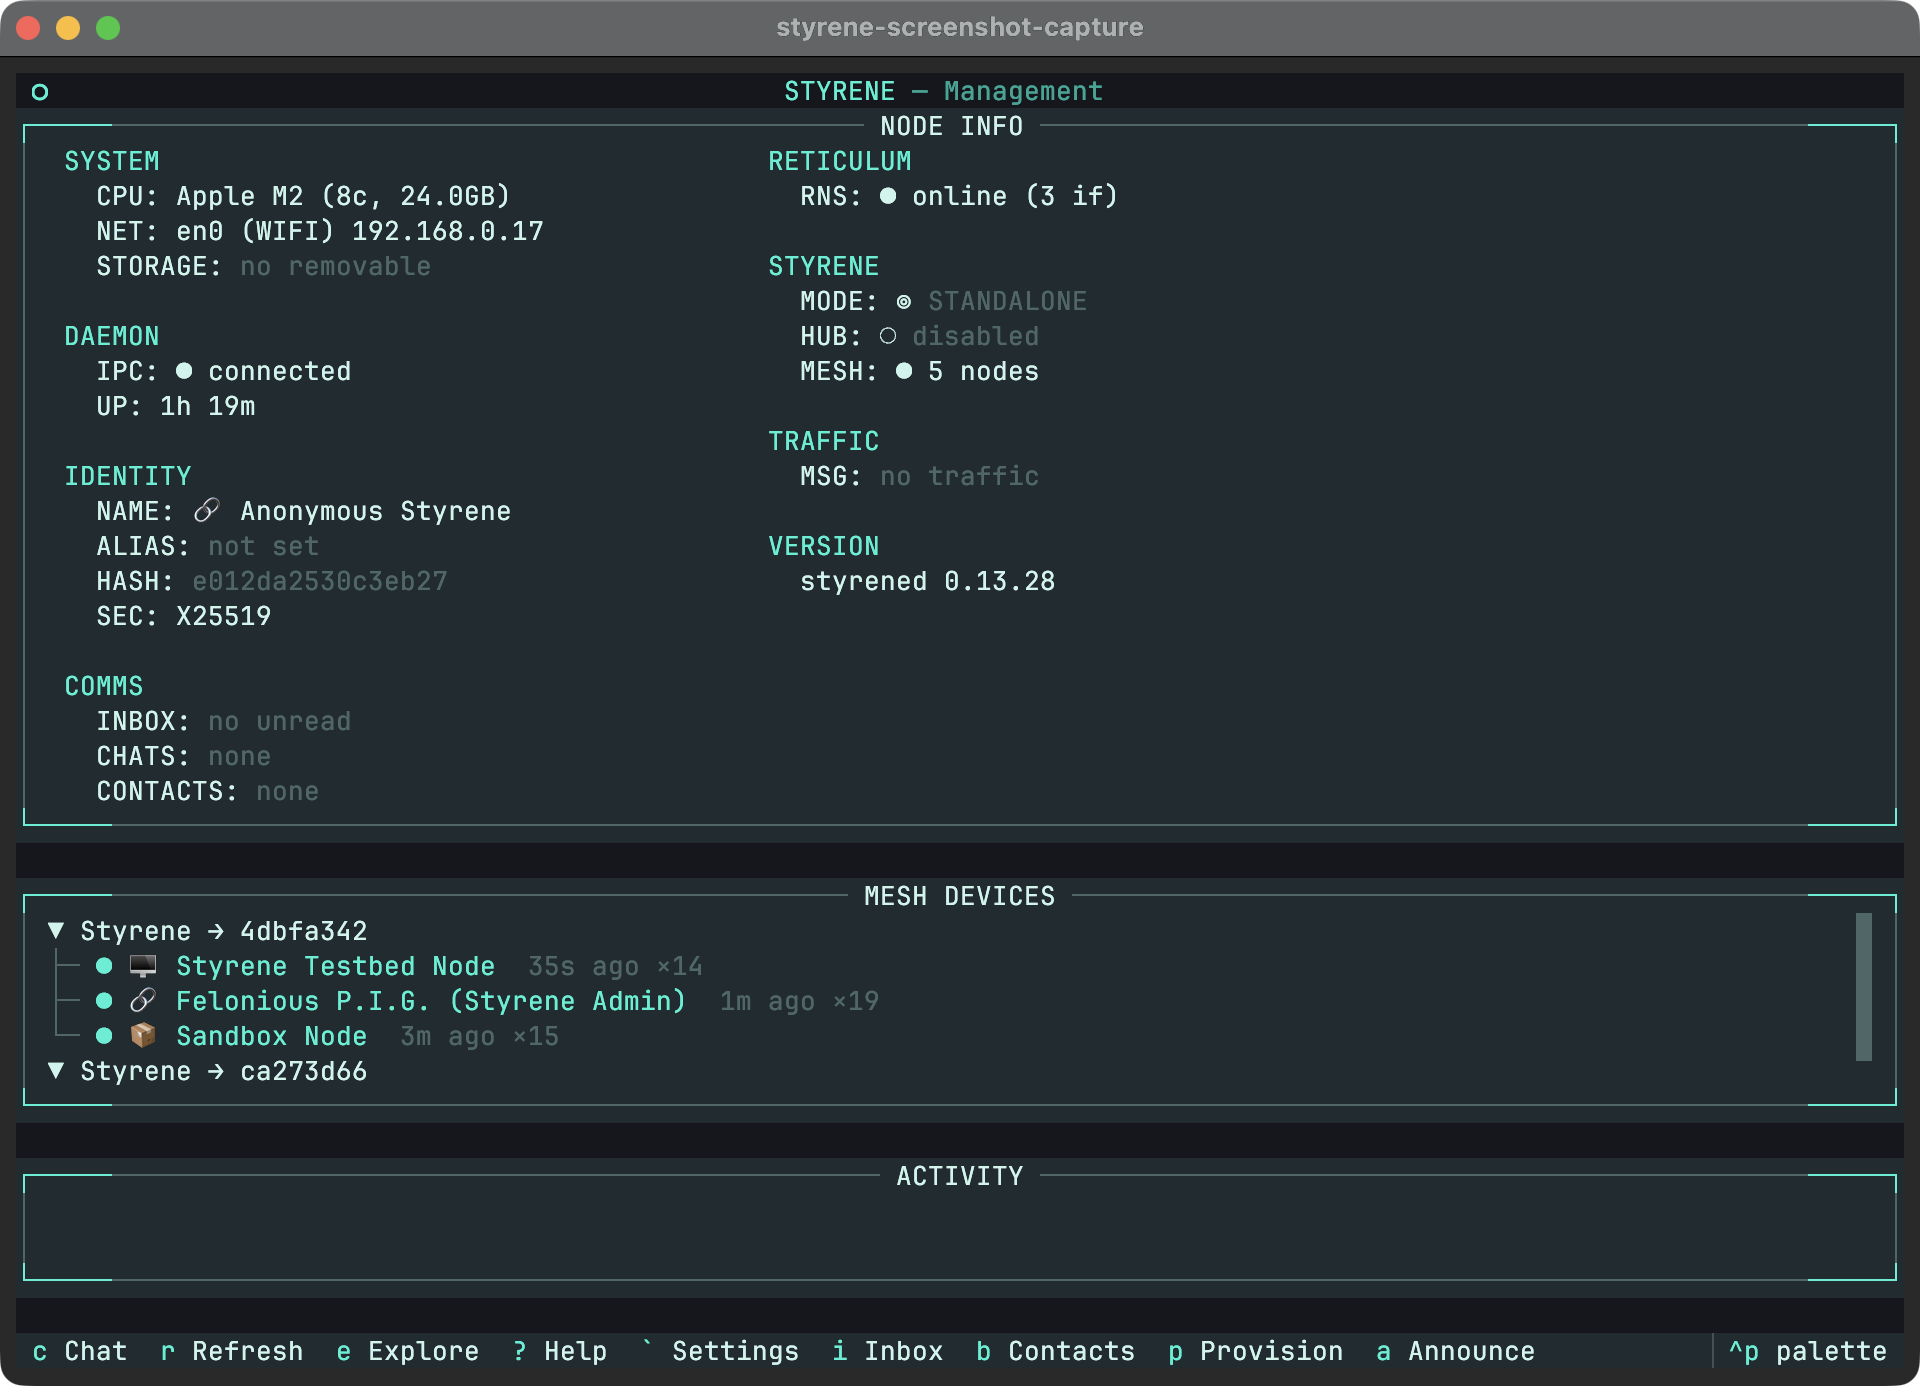Click the scrollbar in the Mesh Devices panel

tap(1862, 987)
